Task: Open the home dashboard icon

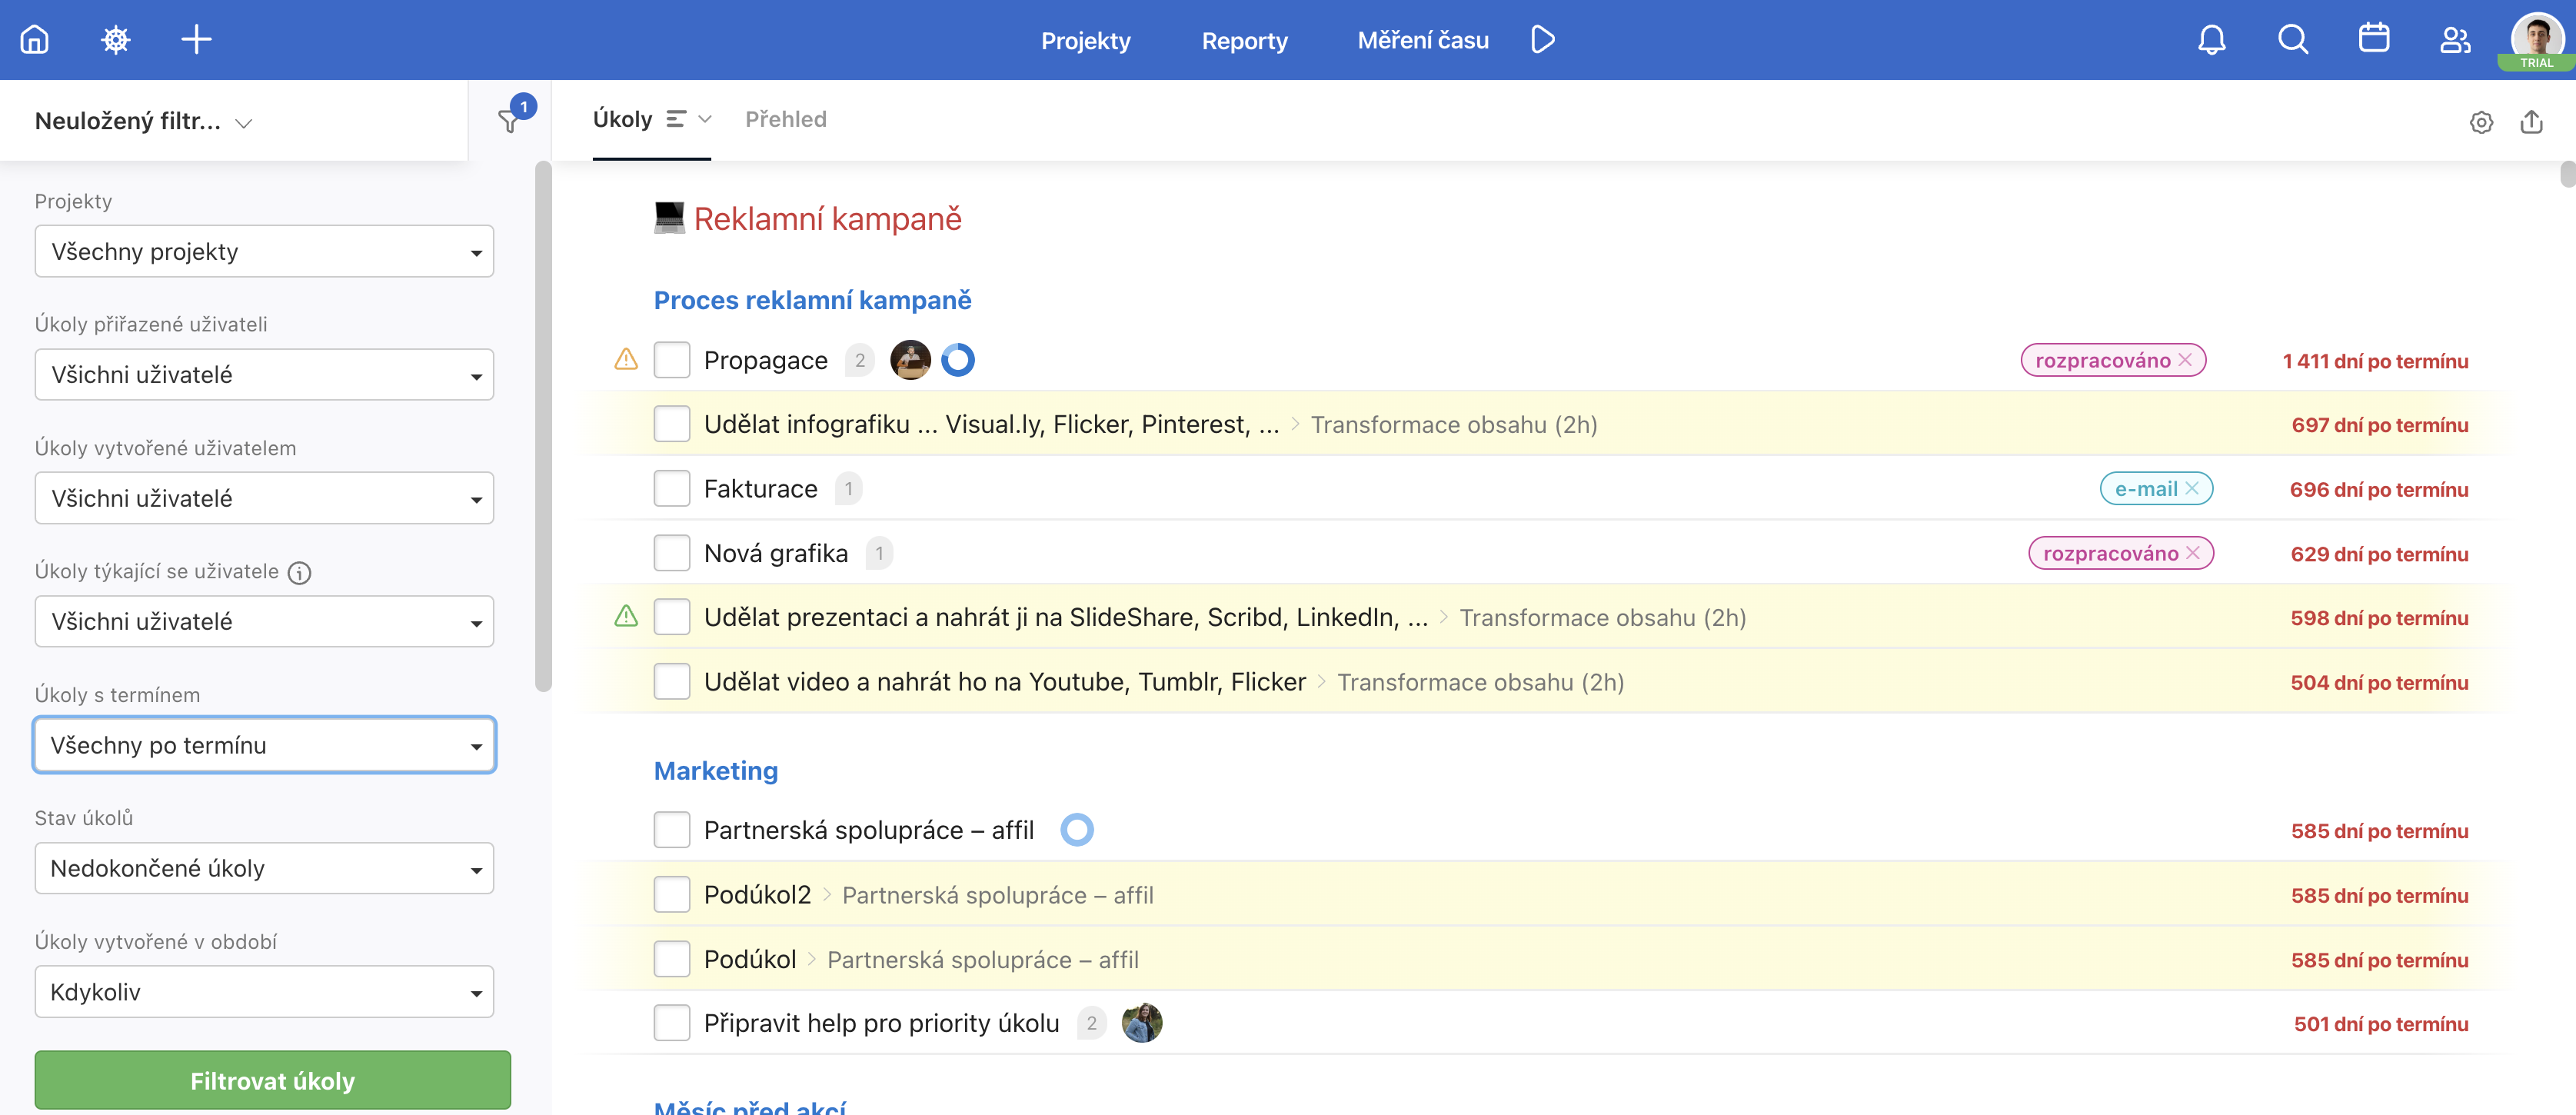Action: 35,40
